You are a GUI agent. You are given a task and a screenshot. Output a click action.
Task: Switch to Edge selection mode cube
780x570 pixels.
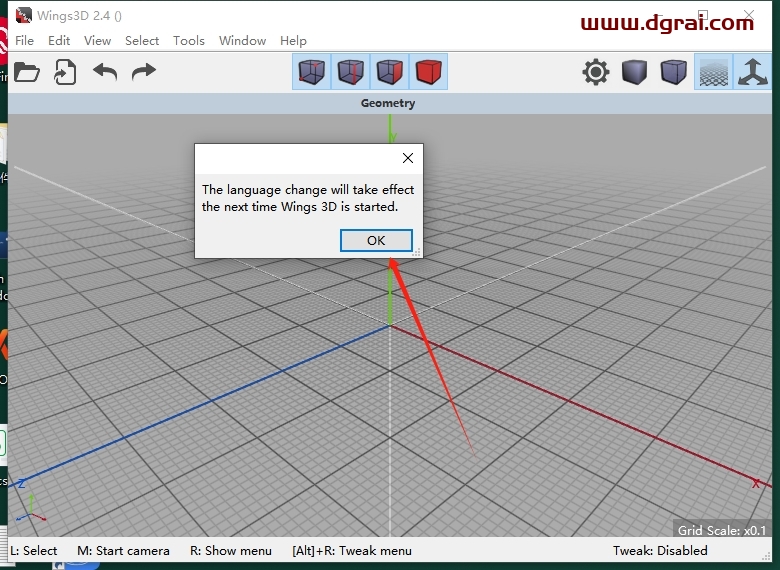point(351,72)
